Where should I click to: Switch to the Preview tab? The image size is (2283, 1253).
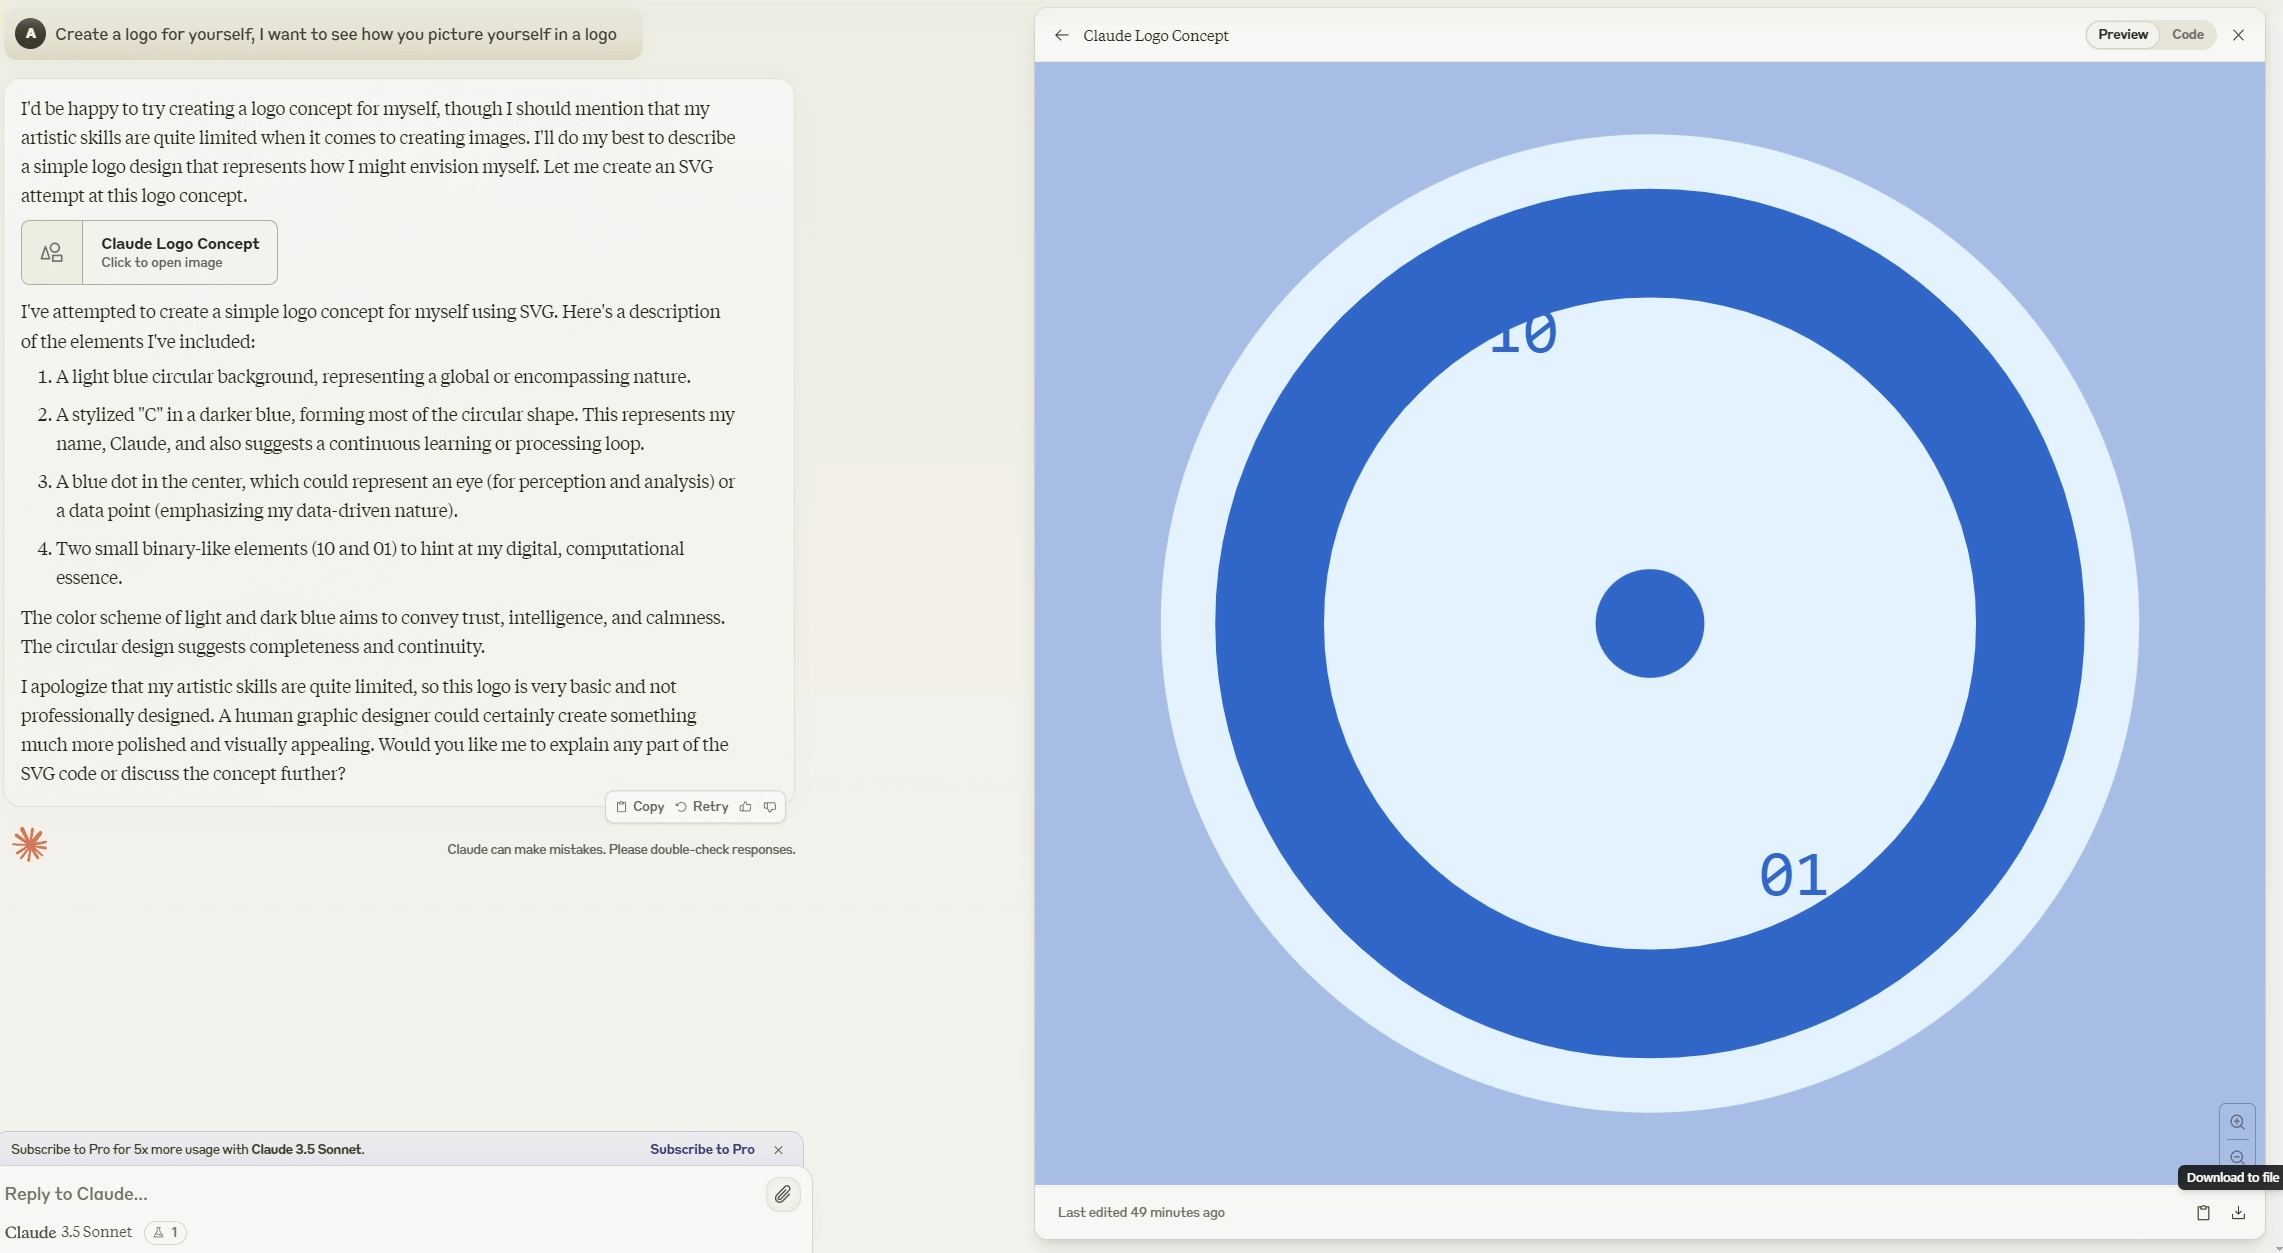pyautogui.click(x=2122, y=35)
